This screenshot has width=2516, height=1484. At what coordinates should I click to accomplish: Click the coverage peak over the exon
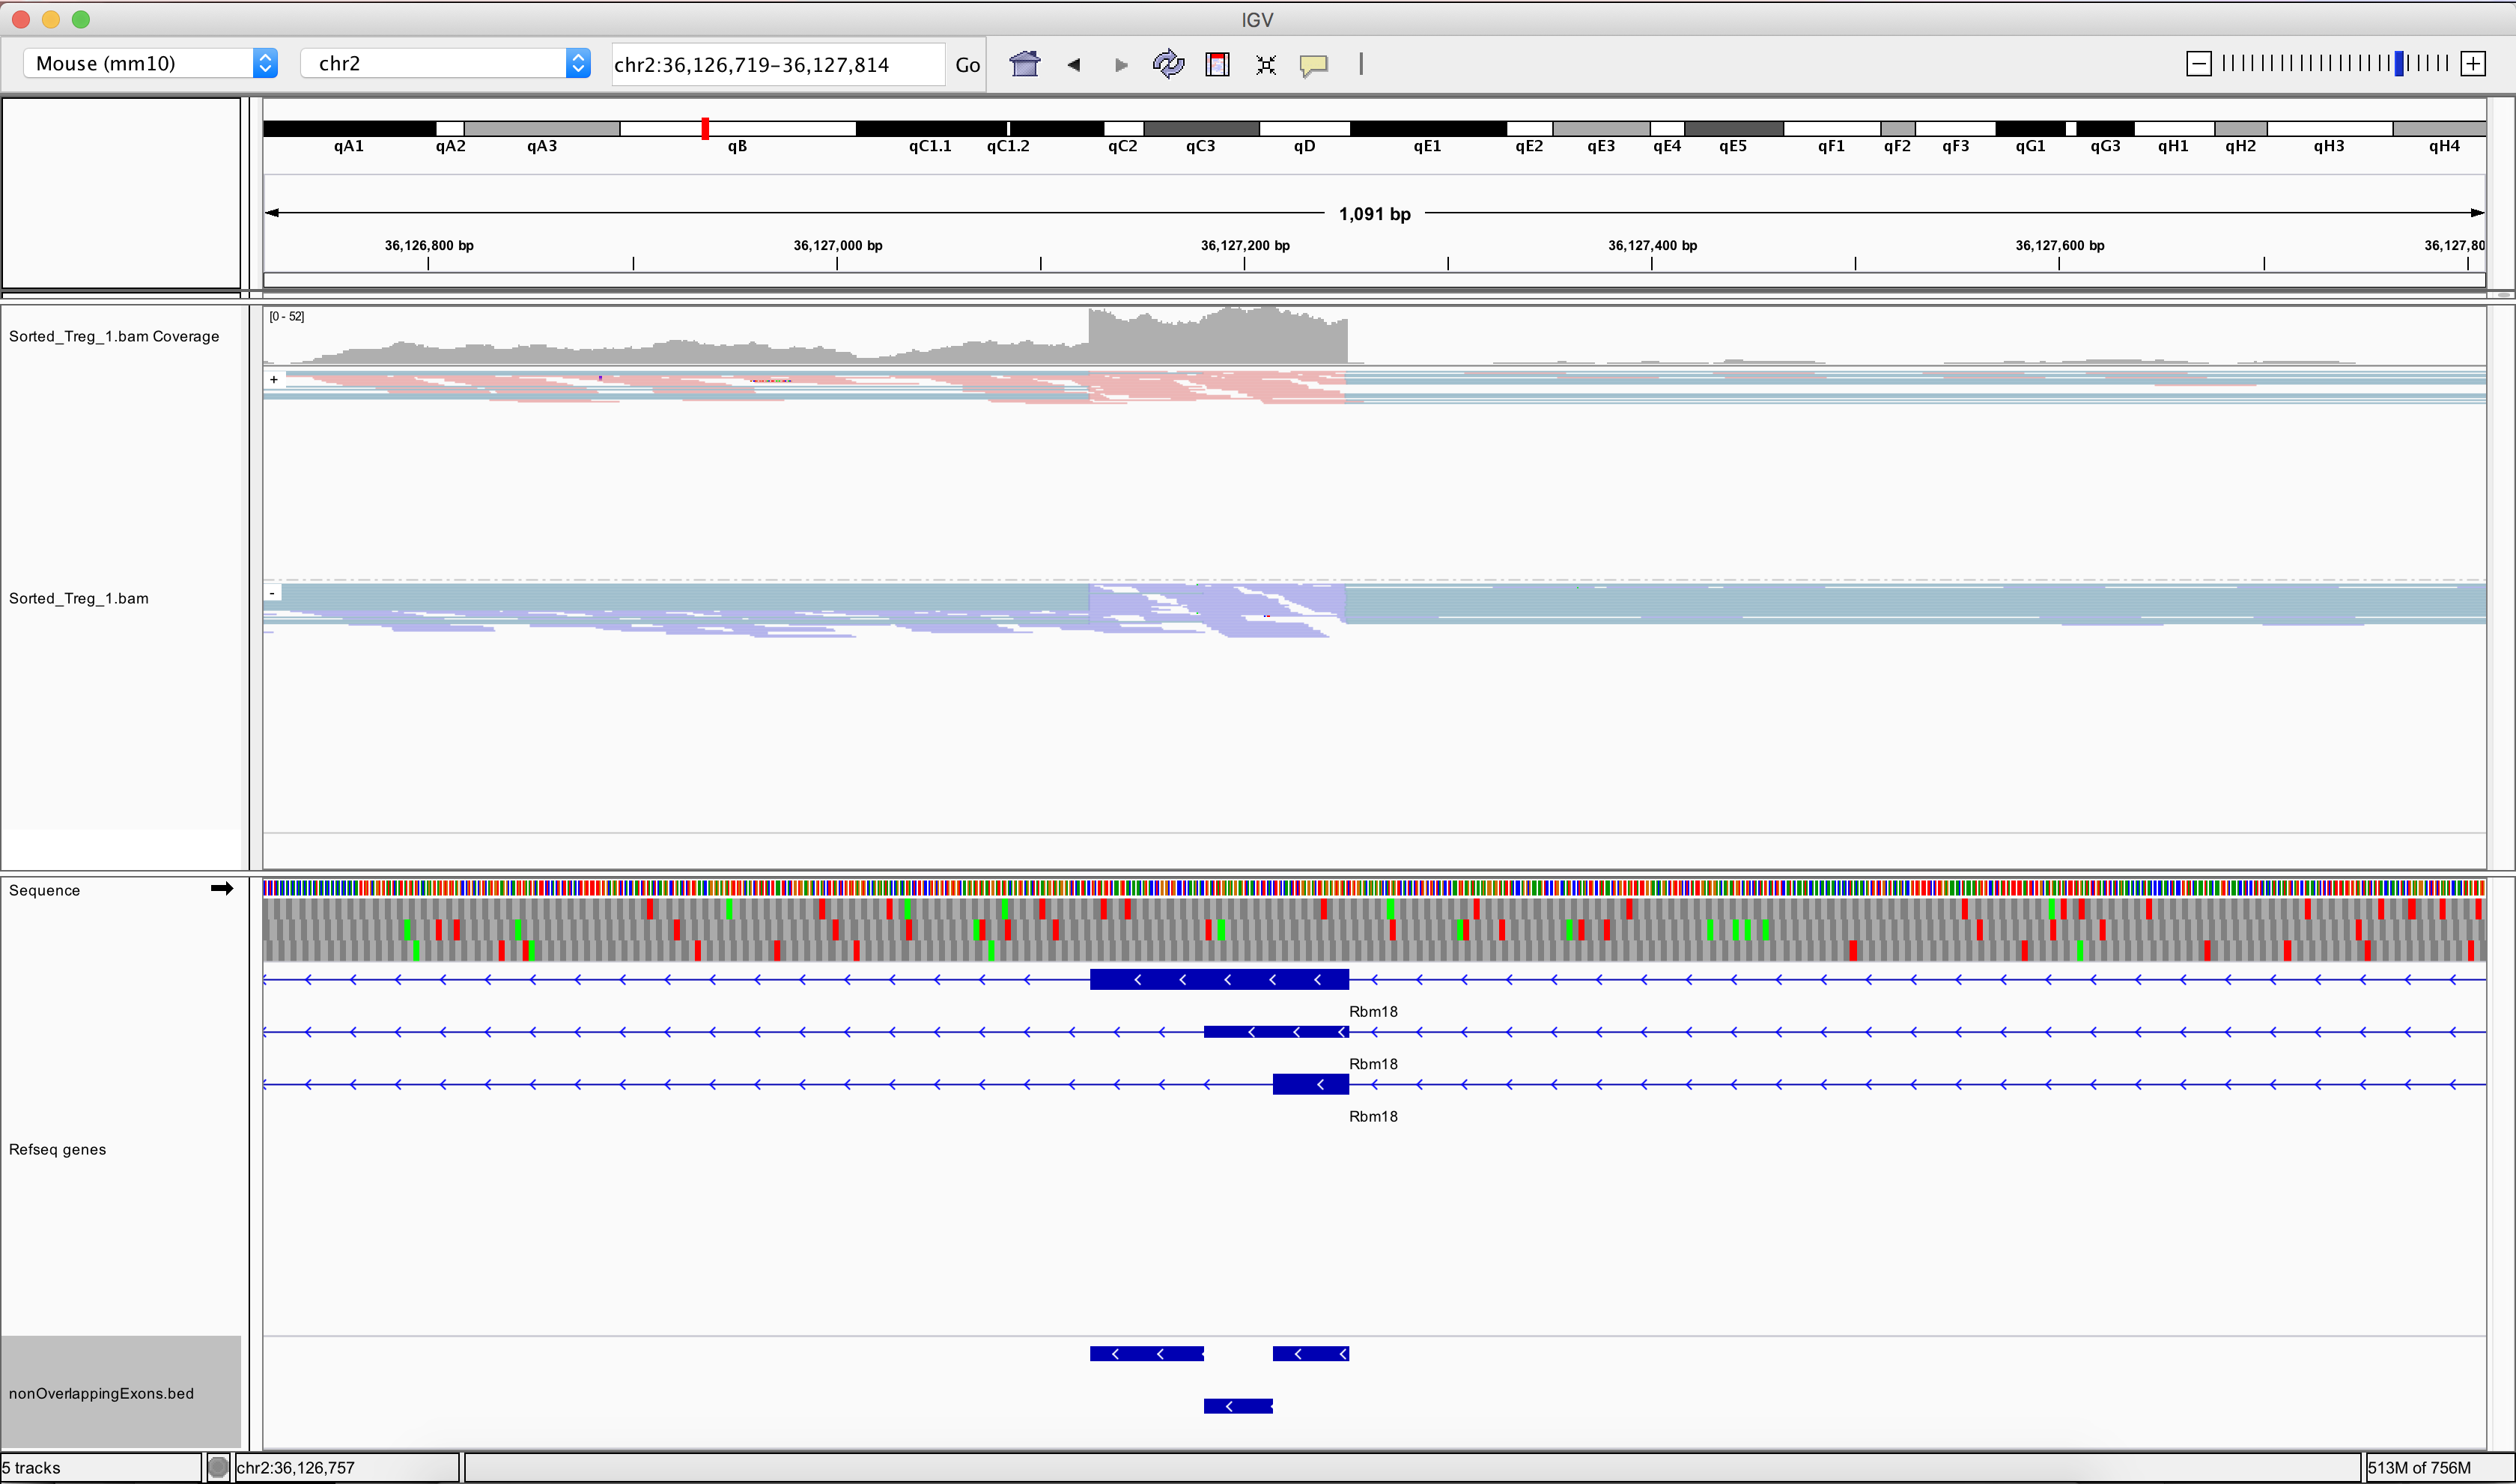(x=1218, y=335)
